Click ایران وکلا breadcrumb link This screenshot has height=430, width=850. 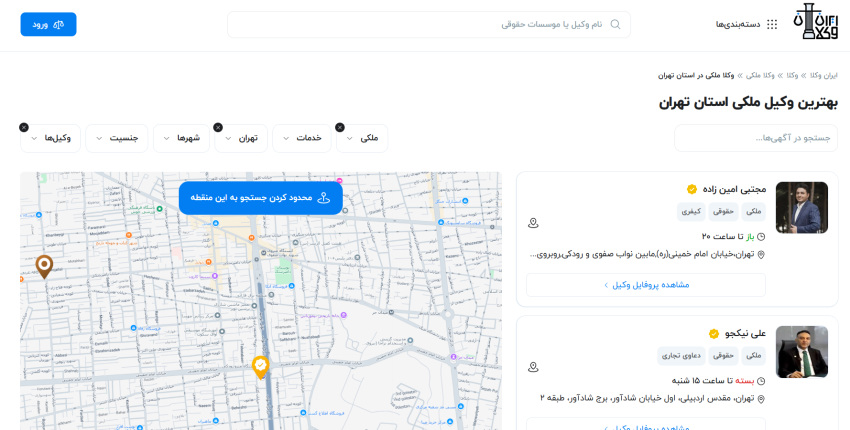pos(823,75)
